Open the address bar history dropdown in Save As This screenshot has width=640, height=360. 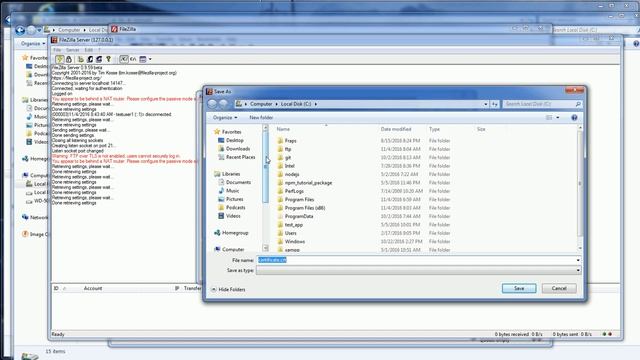[x=485, y=104]
